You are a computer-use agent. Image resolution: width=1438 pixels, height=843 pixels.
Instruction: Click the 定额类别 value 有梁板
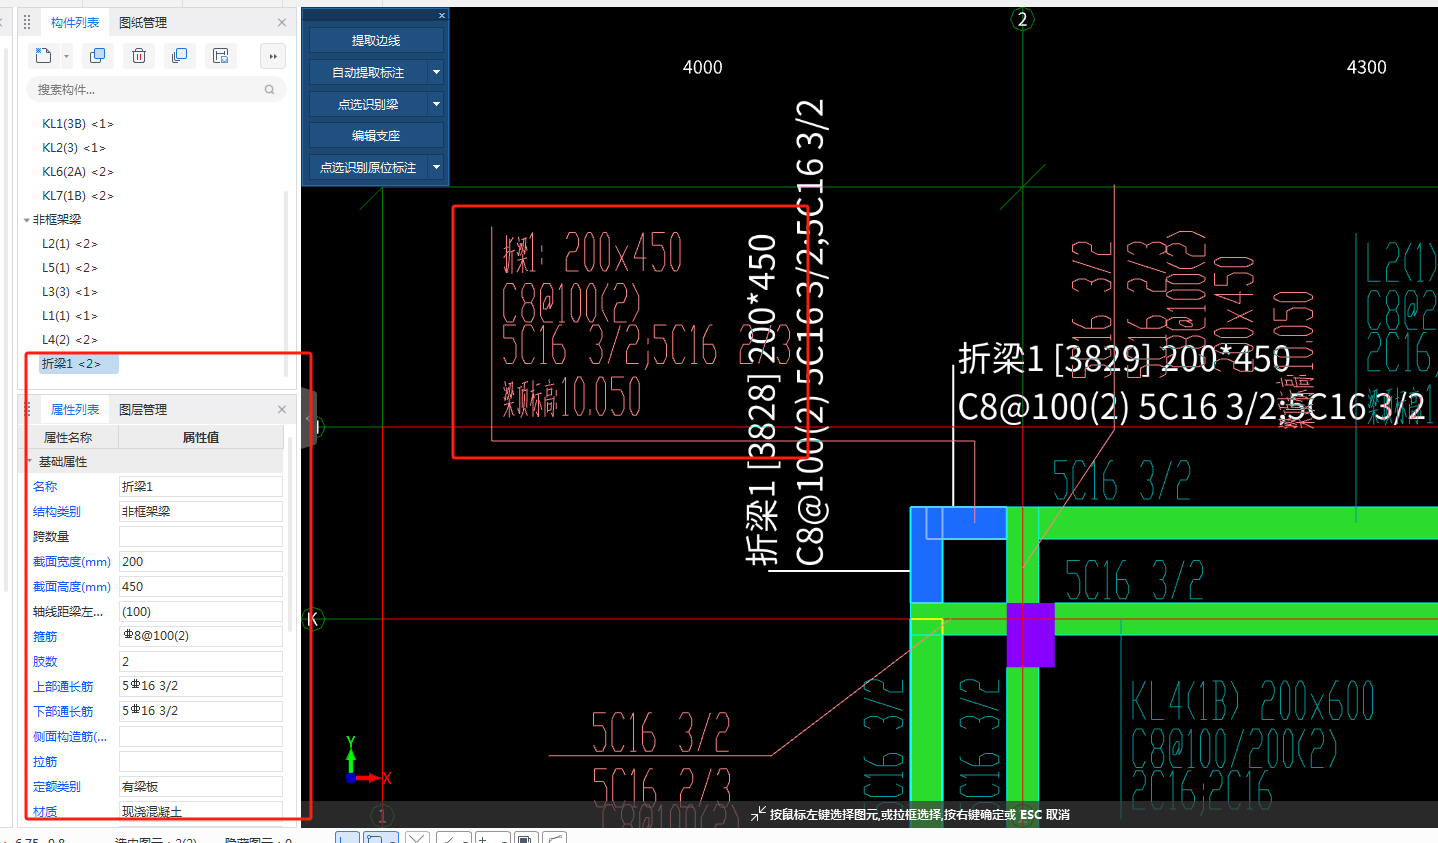click(x=201, y=786)
